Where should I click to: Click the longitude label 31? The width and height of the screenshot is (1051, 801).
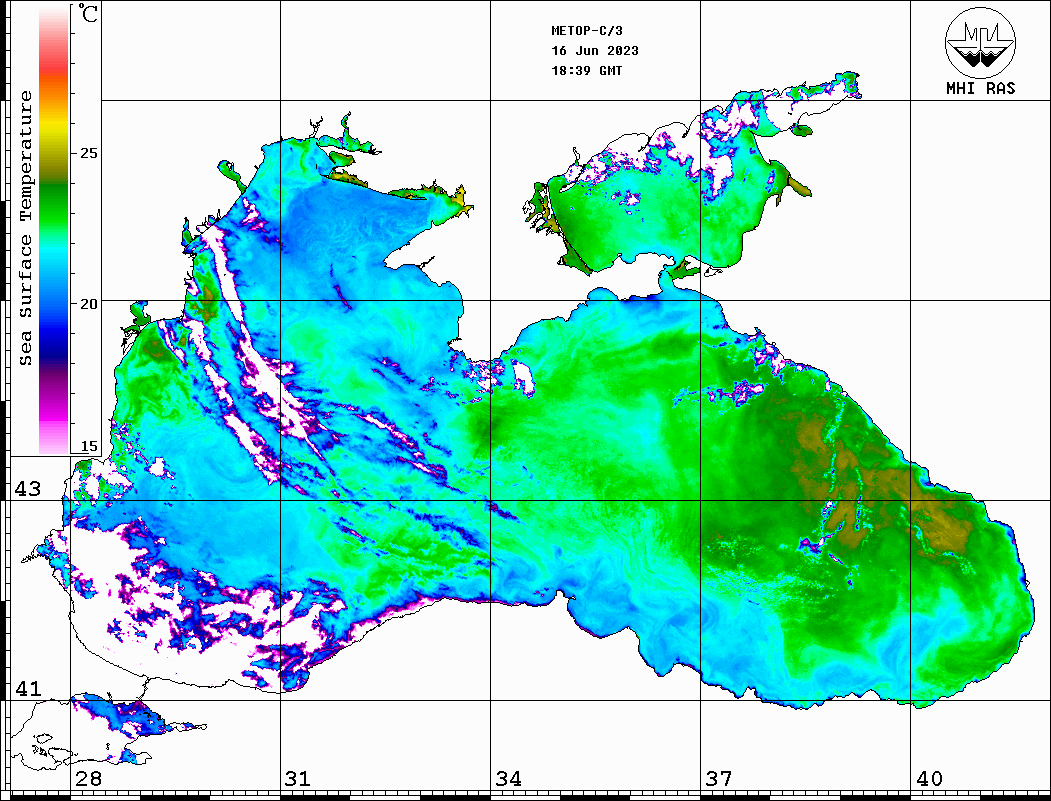[298, 779]
